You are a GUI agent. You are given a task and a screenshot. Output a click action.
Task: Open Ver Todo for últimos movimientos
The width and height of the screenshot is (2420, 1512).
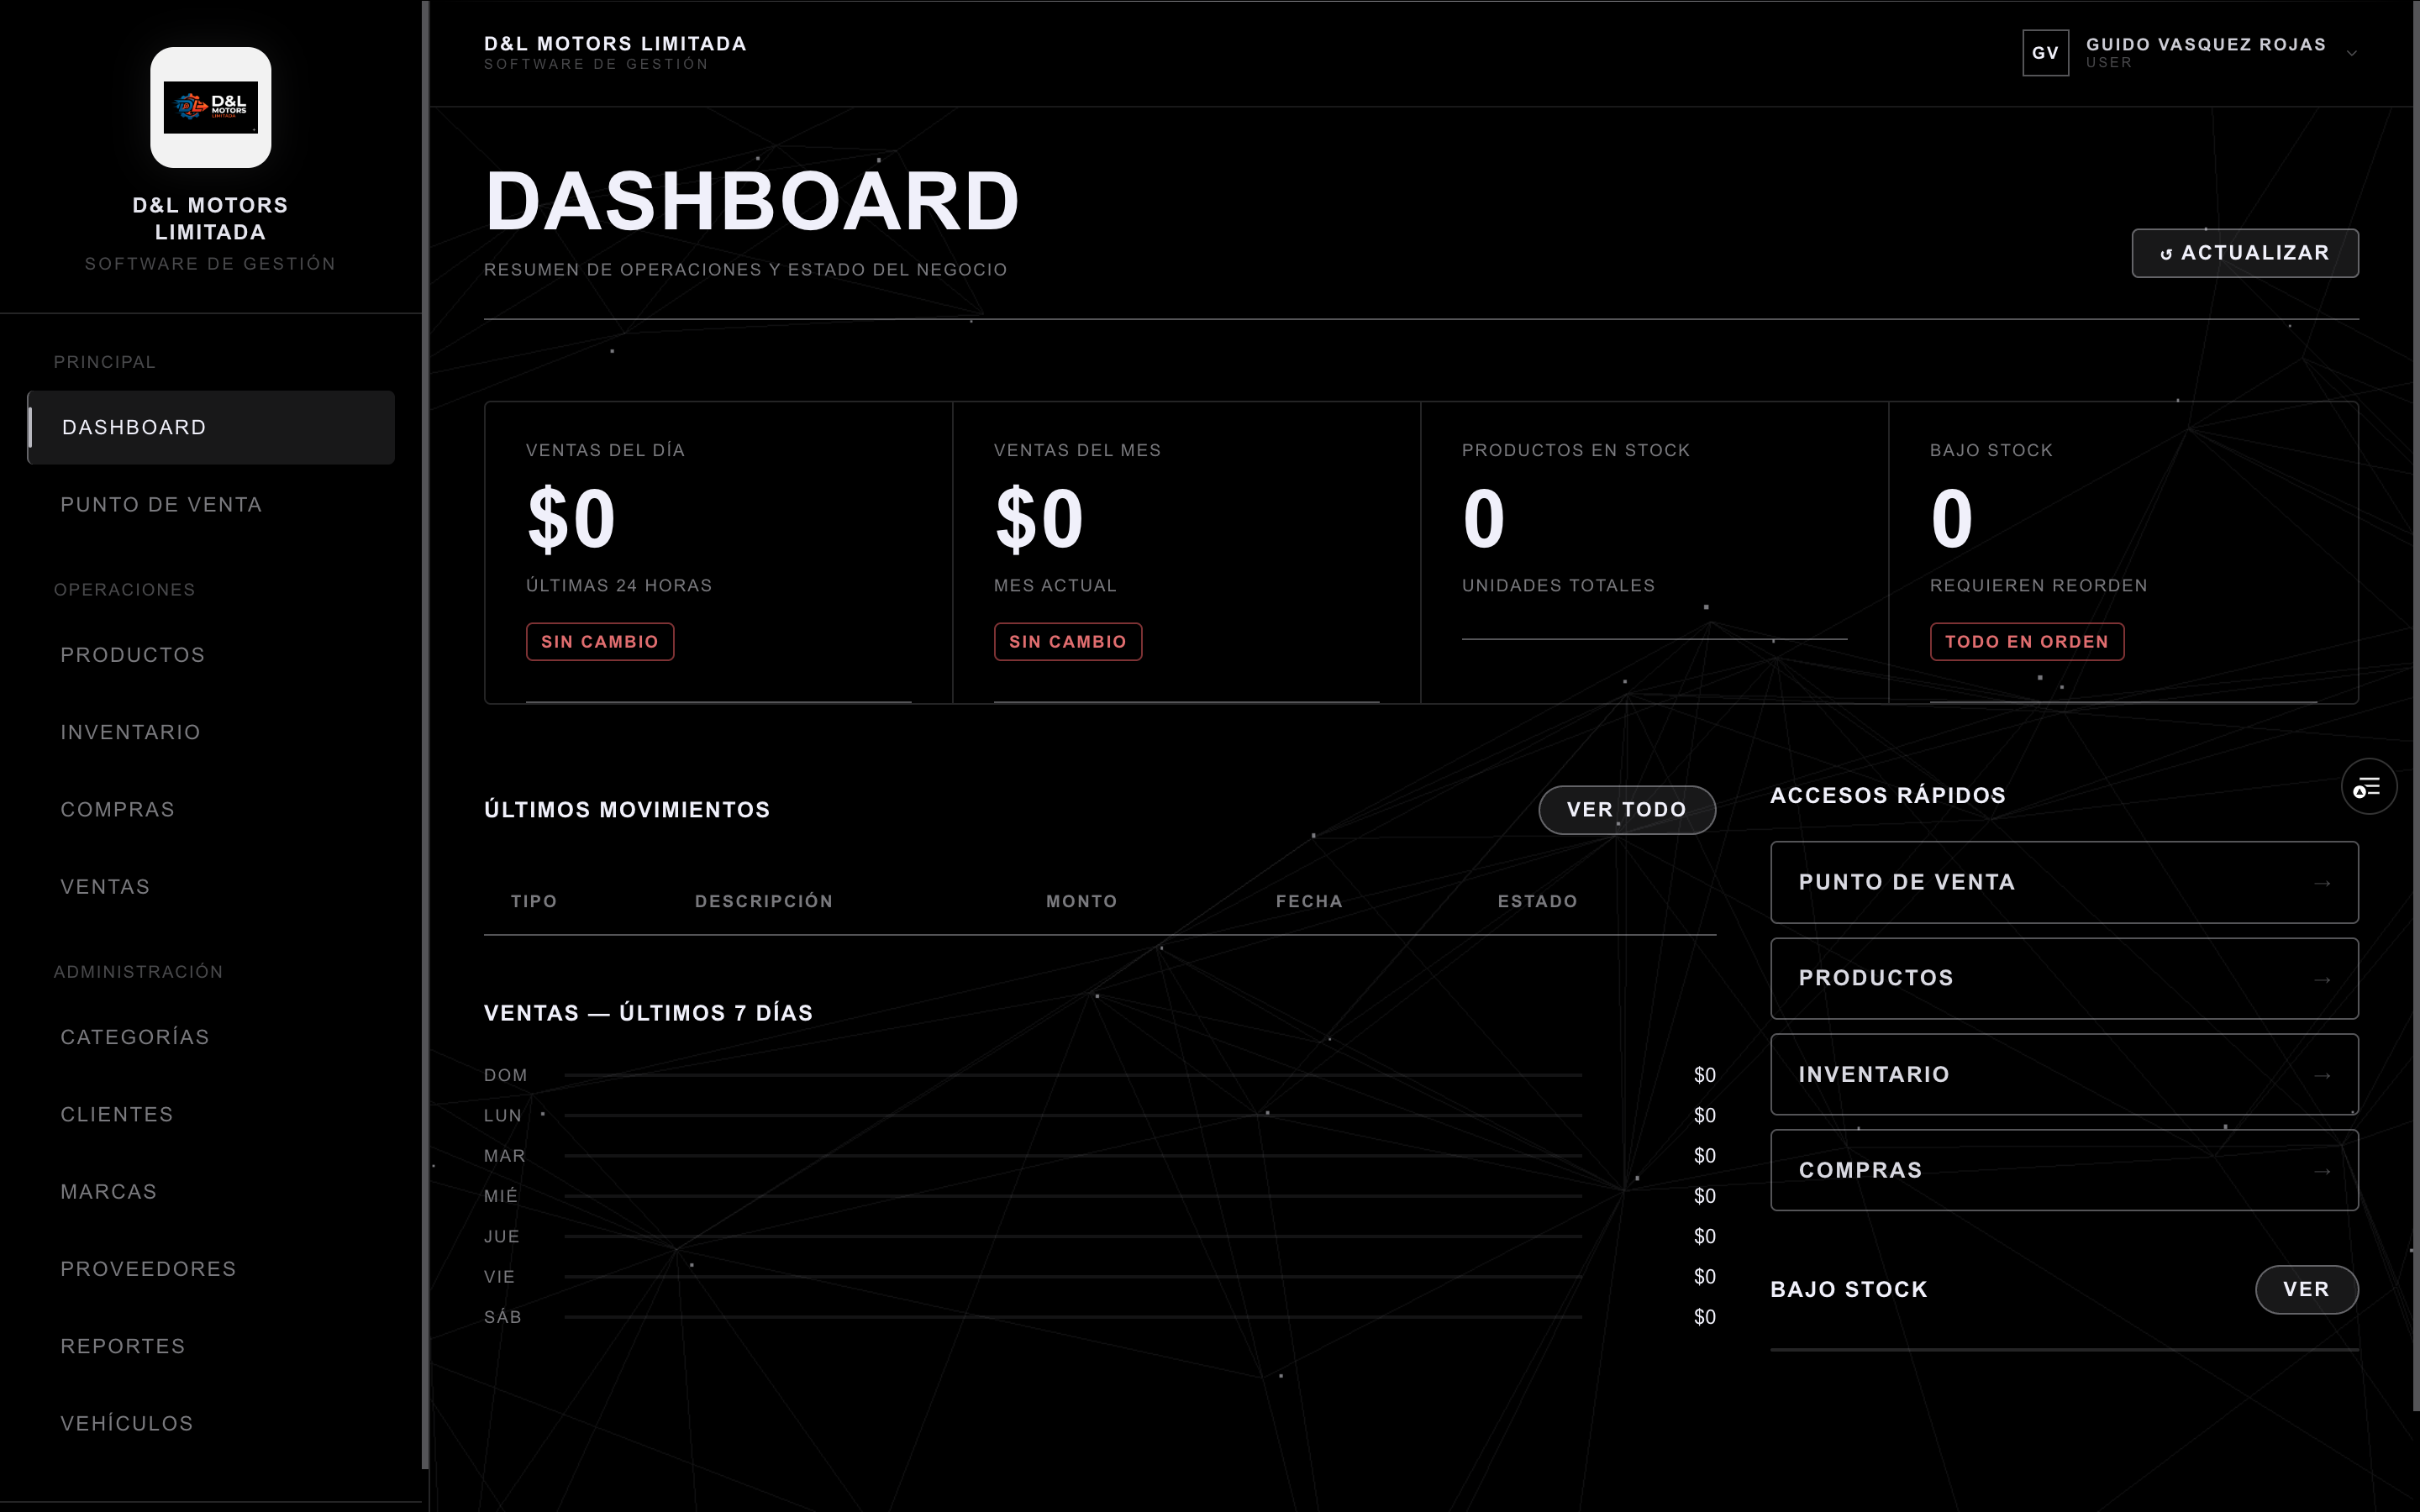click(x=1626, y=809)
